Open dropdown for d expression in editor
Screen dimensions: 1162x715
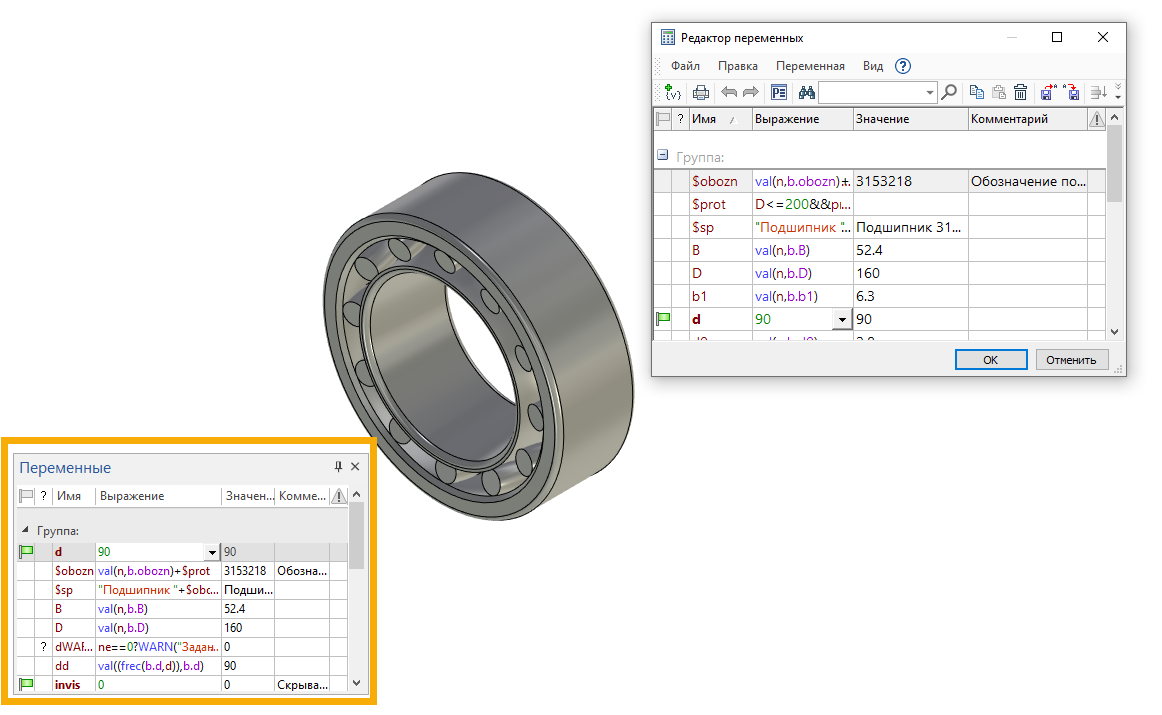(841, 320)
